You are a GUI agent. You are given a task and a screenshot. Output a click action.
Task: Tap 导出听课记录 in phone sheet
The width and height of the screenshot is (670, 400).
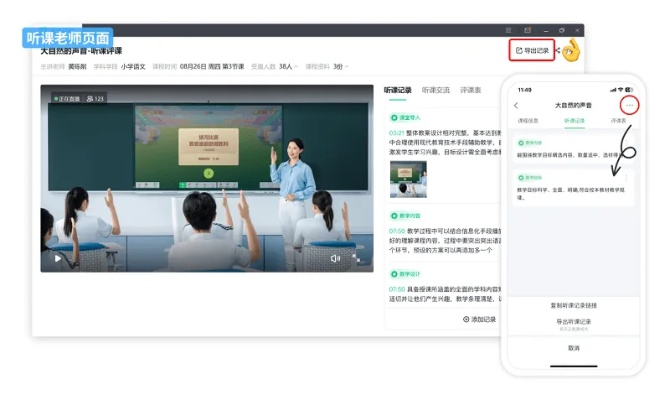(x=572, y=322)
